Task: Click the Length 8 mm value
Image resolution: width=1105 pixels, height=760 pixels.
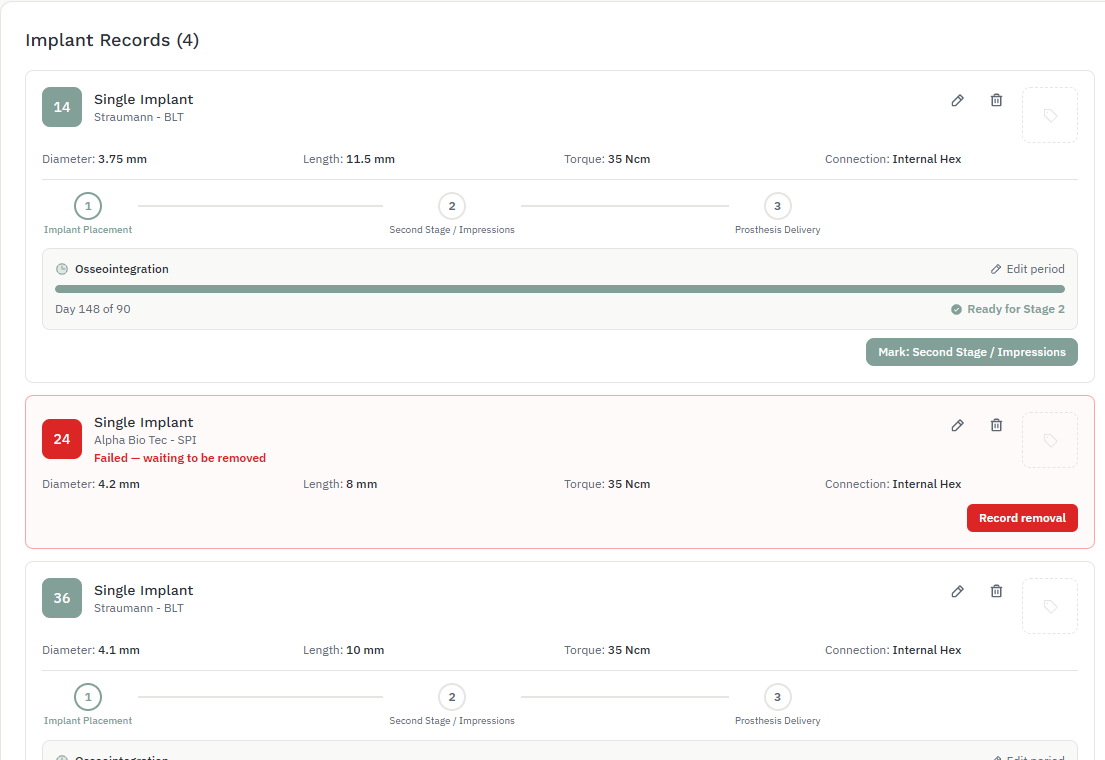Action: [x=362, y=484]
